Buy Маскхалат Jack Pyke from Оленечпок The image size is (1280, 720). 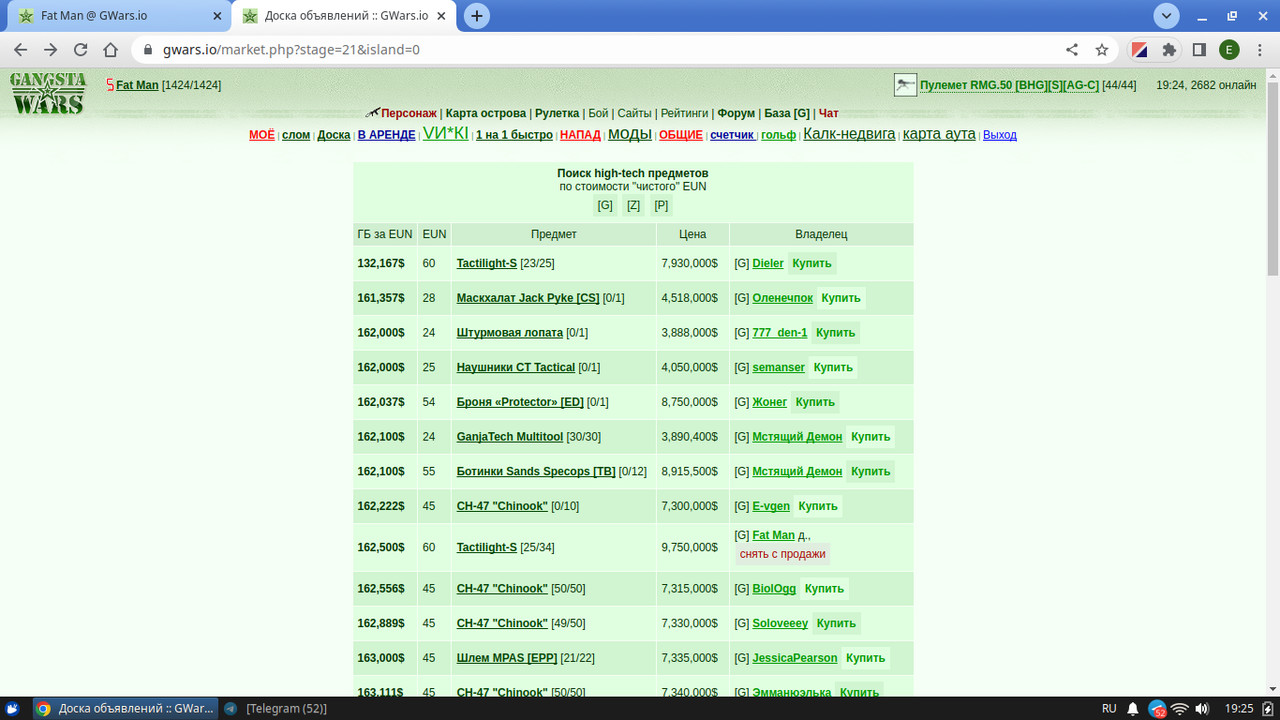pos(840,298)
